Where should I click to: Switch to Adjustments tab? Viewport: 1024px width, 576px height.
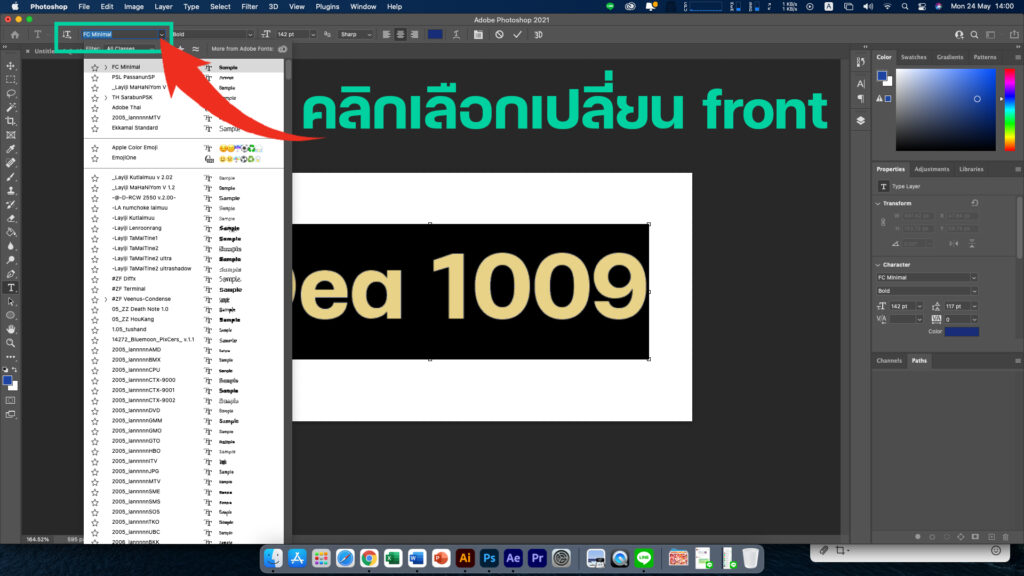click(x=931, y=169)
